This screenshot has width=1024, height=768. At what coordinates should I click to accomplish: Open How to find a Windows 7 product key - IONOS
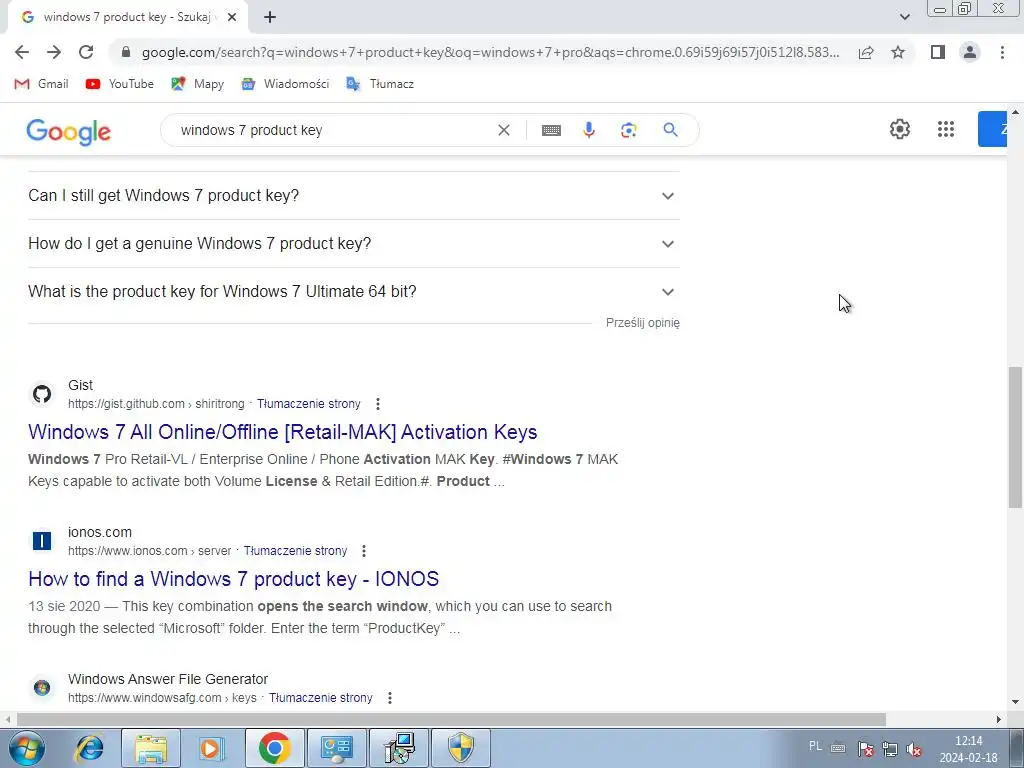pyautogui.click(x=234, y=579)
